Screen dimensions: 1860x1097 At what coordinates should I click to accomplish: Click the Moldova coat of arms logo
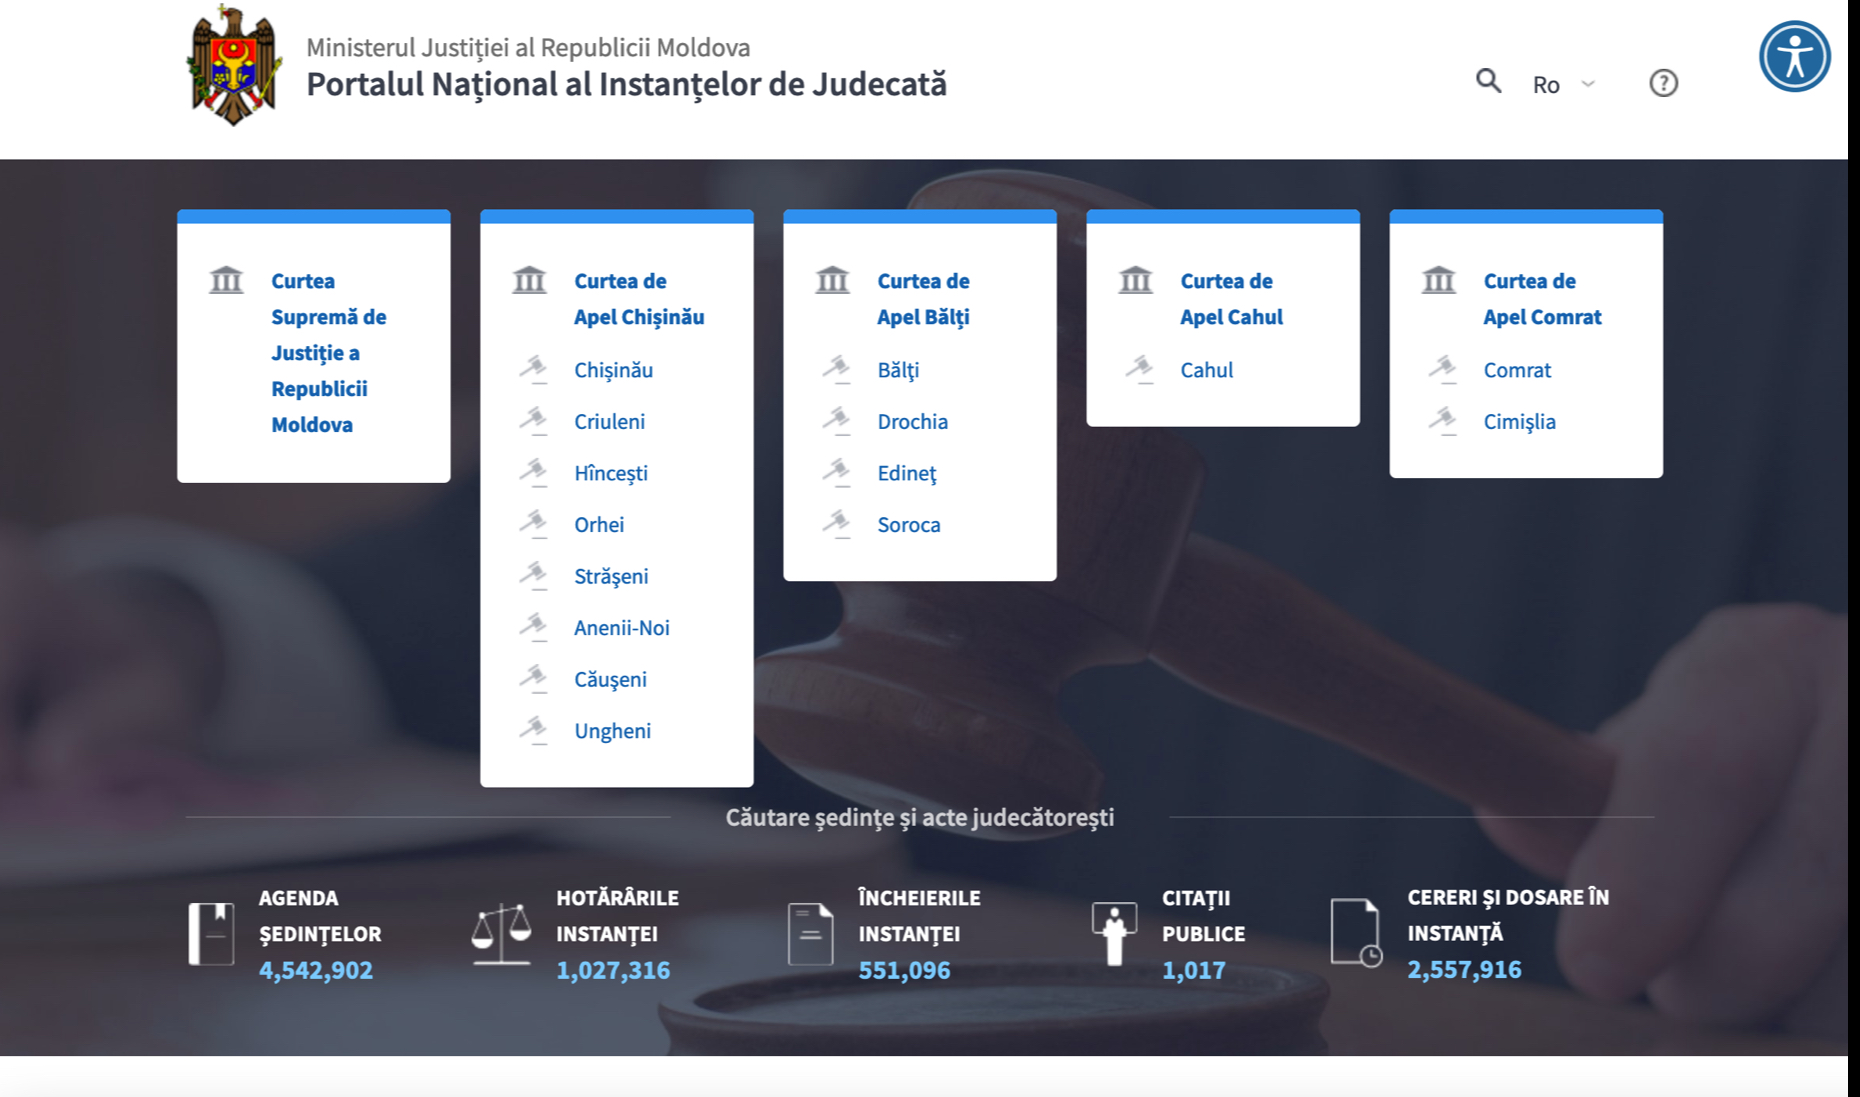233,66
